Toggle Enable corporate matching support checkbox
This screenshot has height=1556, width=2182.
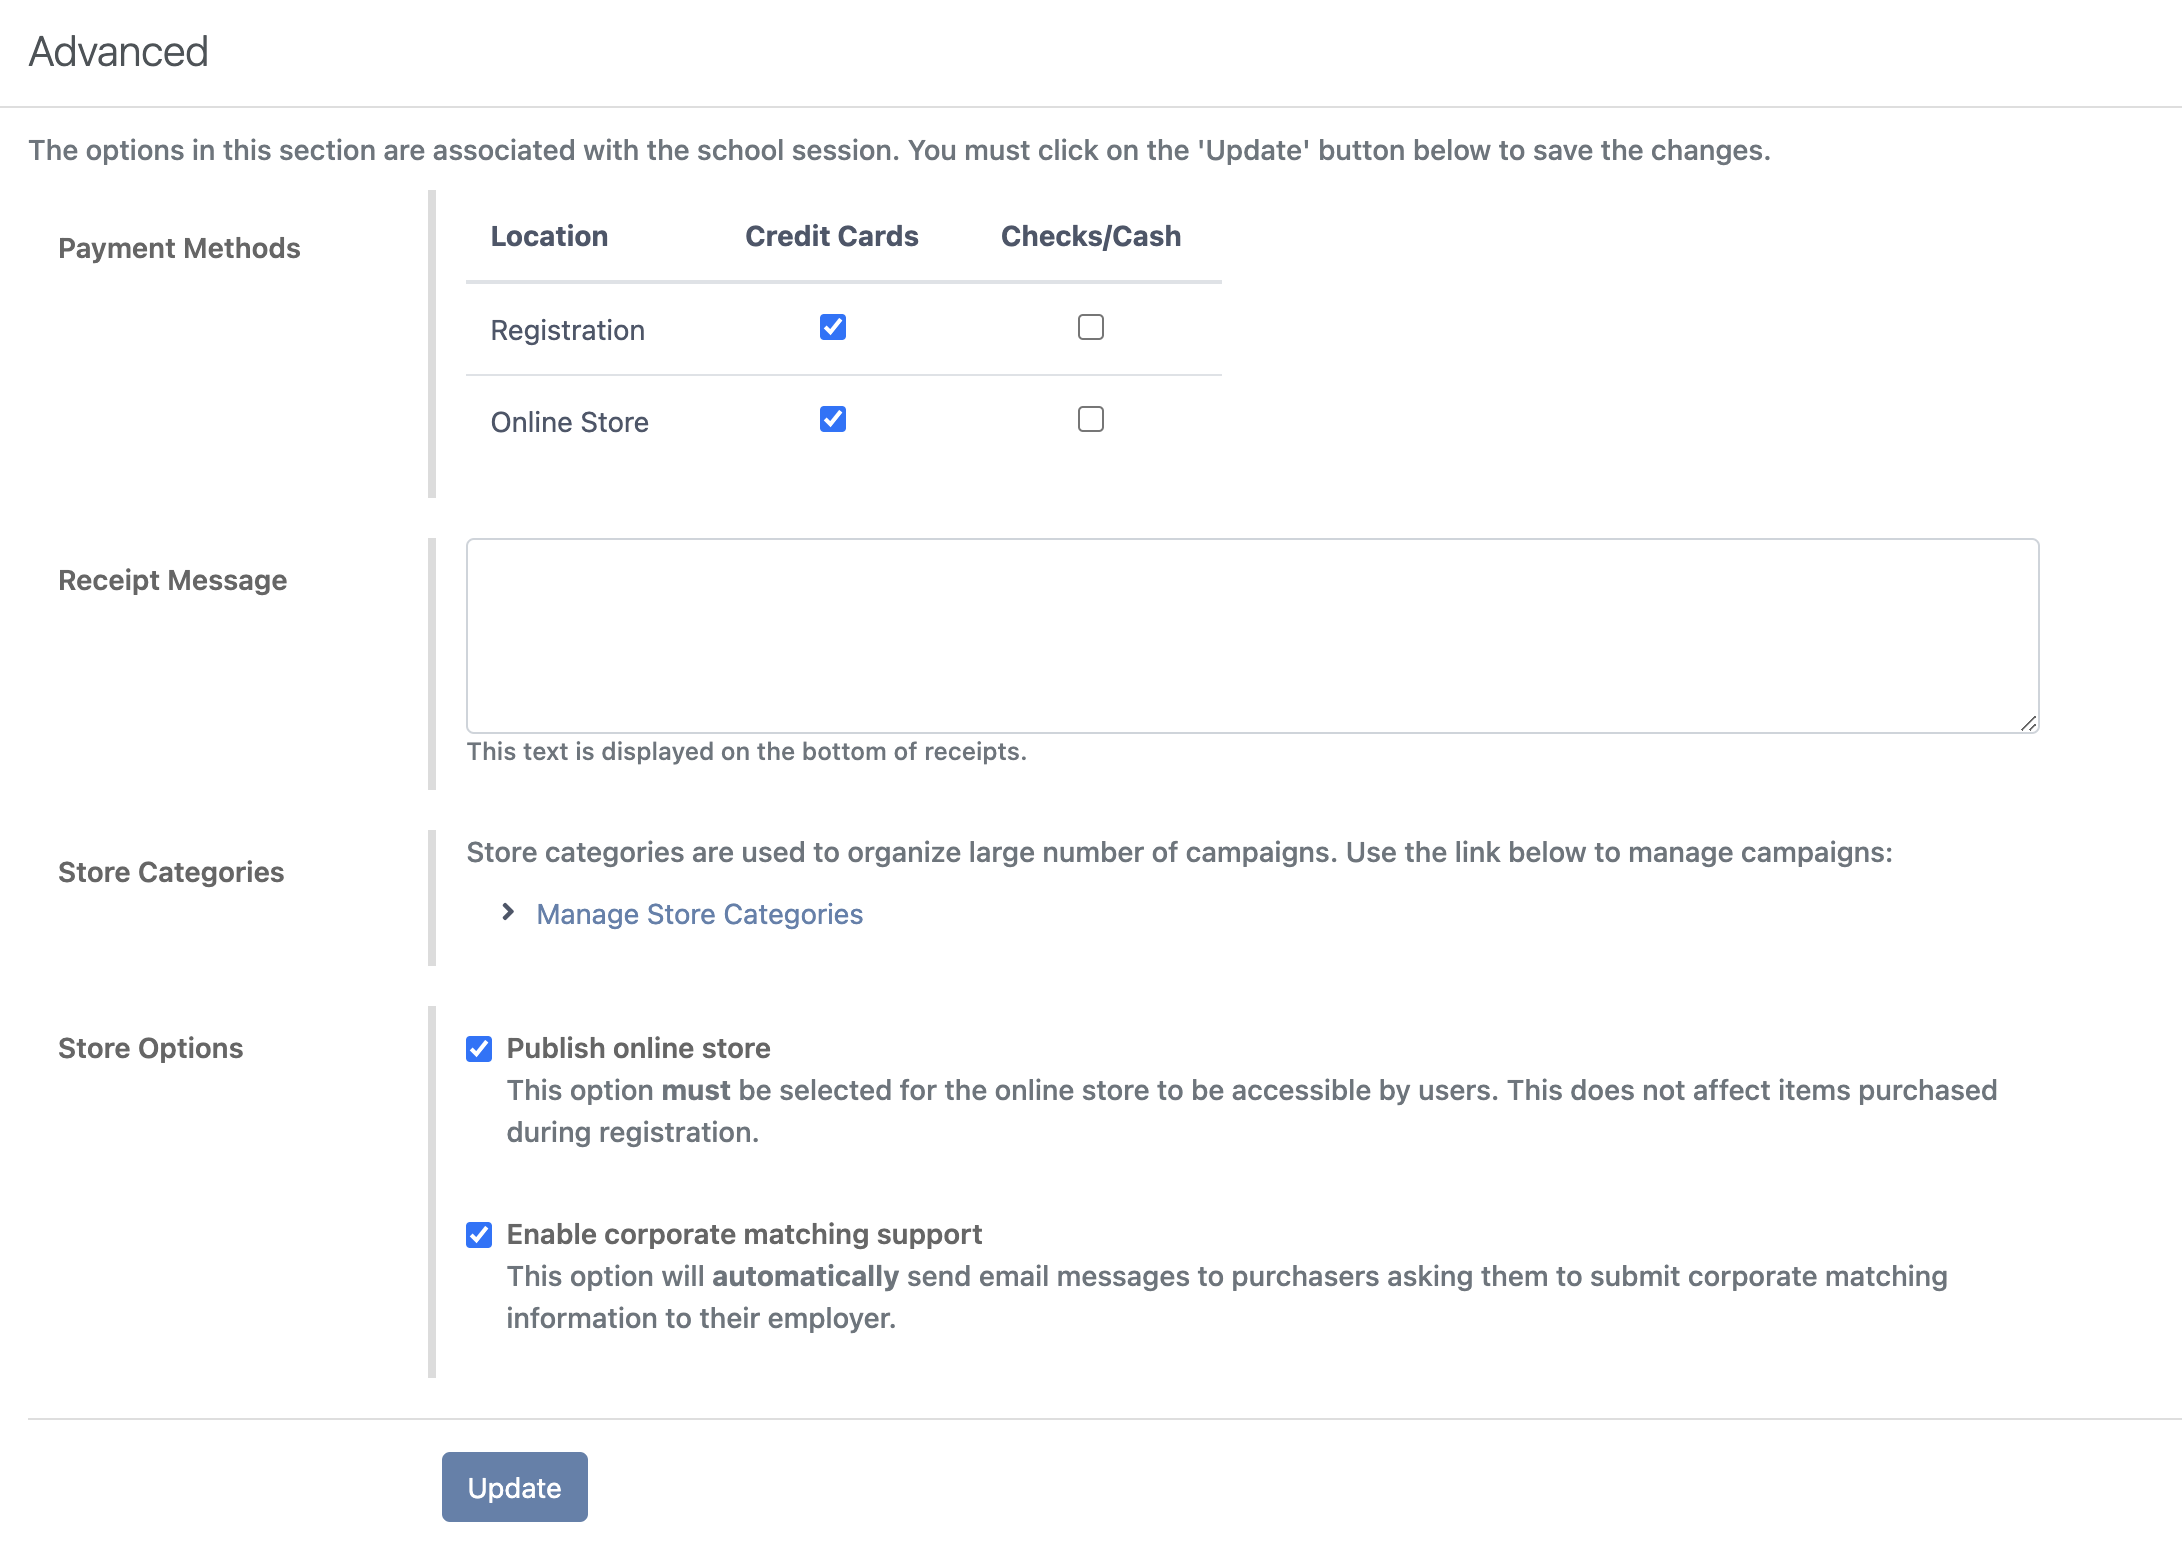[479, 1234]
